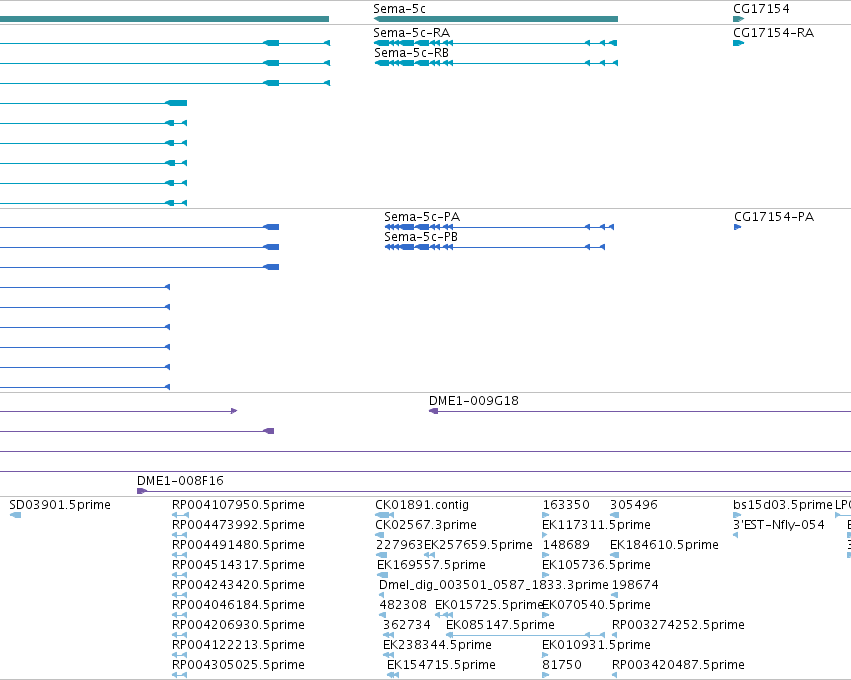Click the EK105736.5prime label
Image resolution: width=851 pixels, height=680 pixels.
(596, 564)
